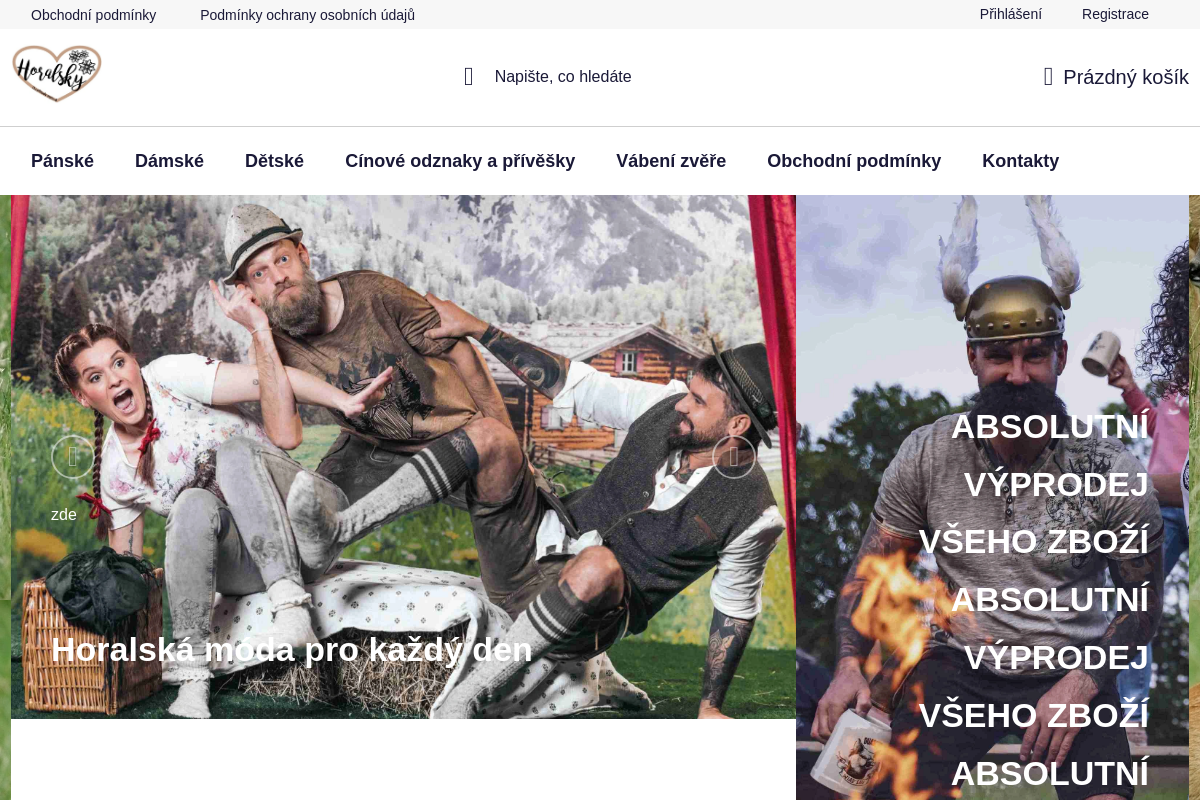Screen dimensions: 1200x800
Task: Click the Přihlášení login link
Action: pyautogui.click(x=1011, y=14)
